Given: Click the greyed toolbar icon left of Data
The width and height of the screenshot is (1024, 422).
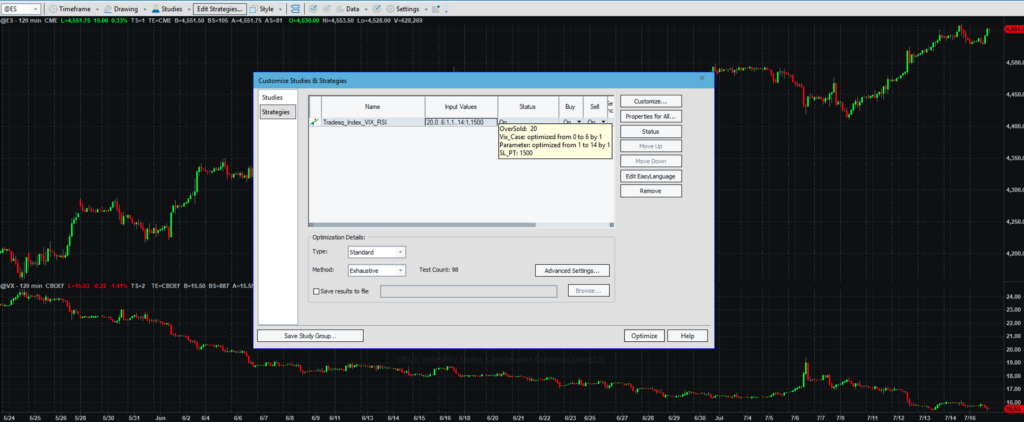Looking at the screenshot, I should click(327, 9).
